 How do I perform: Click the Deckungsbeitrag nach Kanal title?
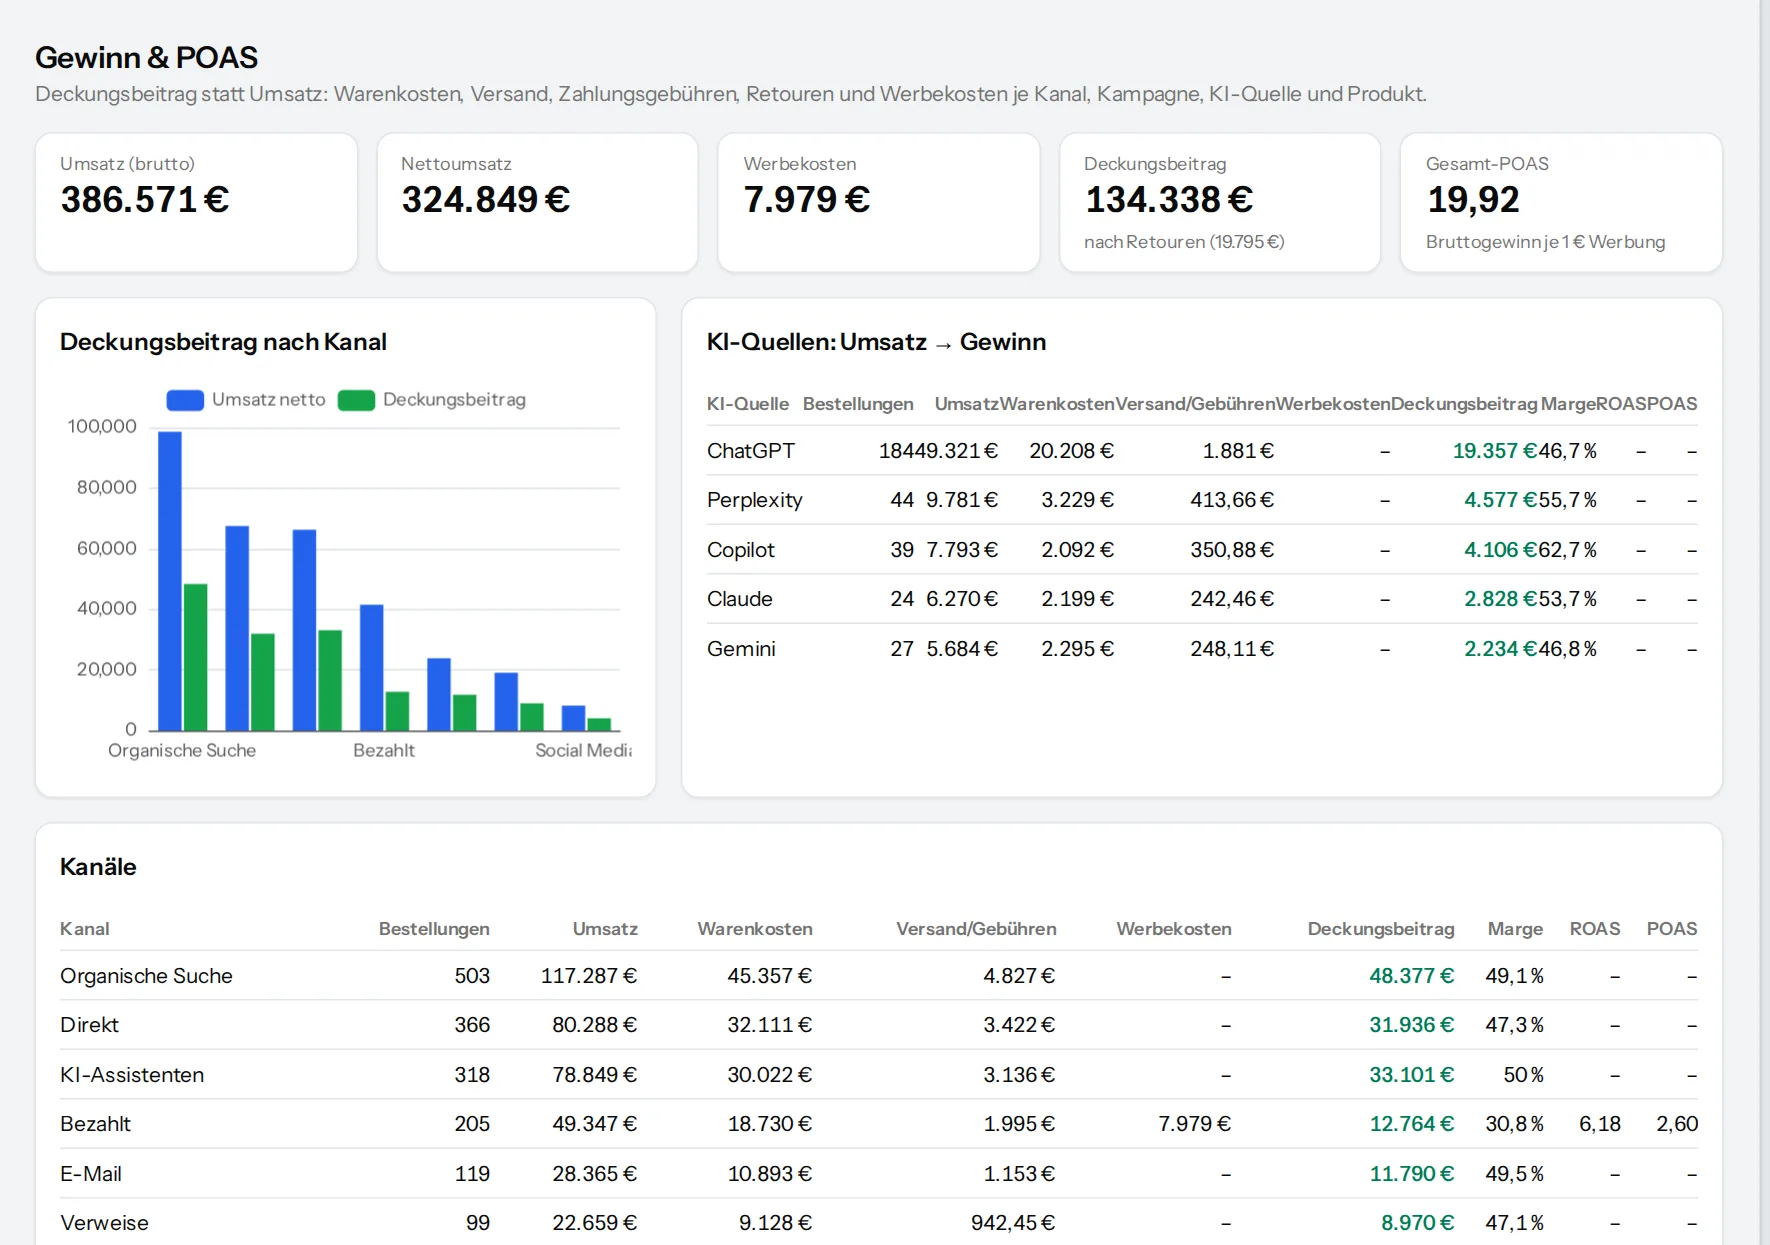point(223,342)
